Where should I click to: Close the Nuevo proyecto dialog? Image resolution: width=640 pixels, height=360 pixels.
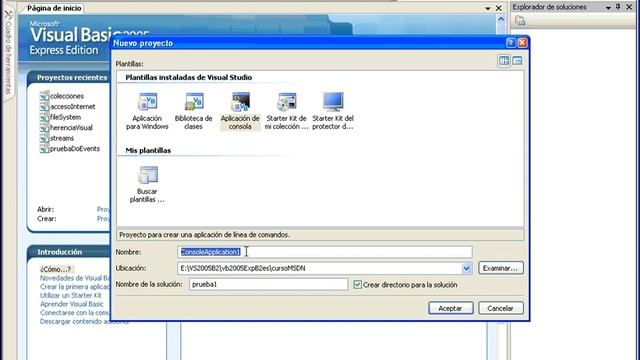point(522,43)
